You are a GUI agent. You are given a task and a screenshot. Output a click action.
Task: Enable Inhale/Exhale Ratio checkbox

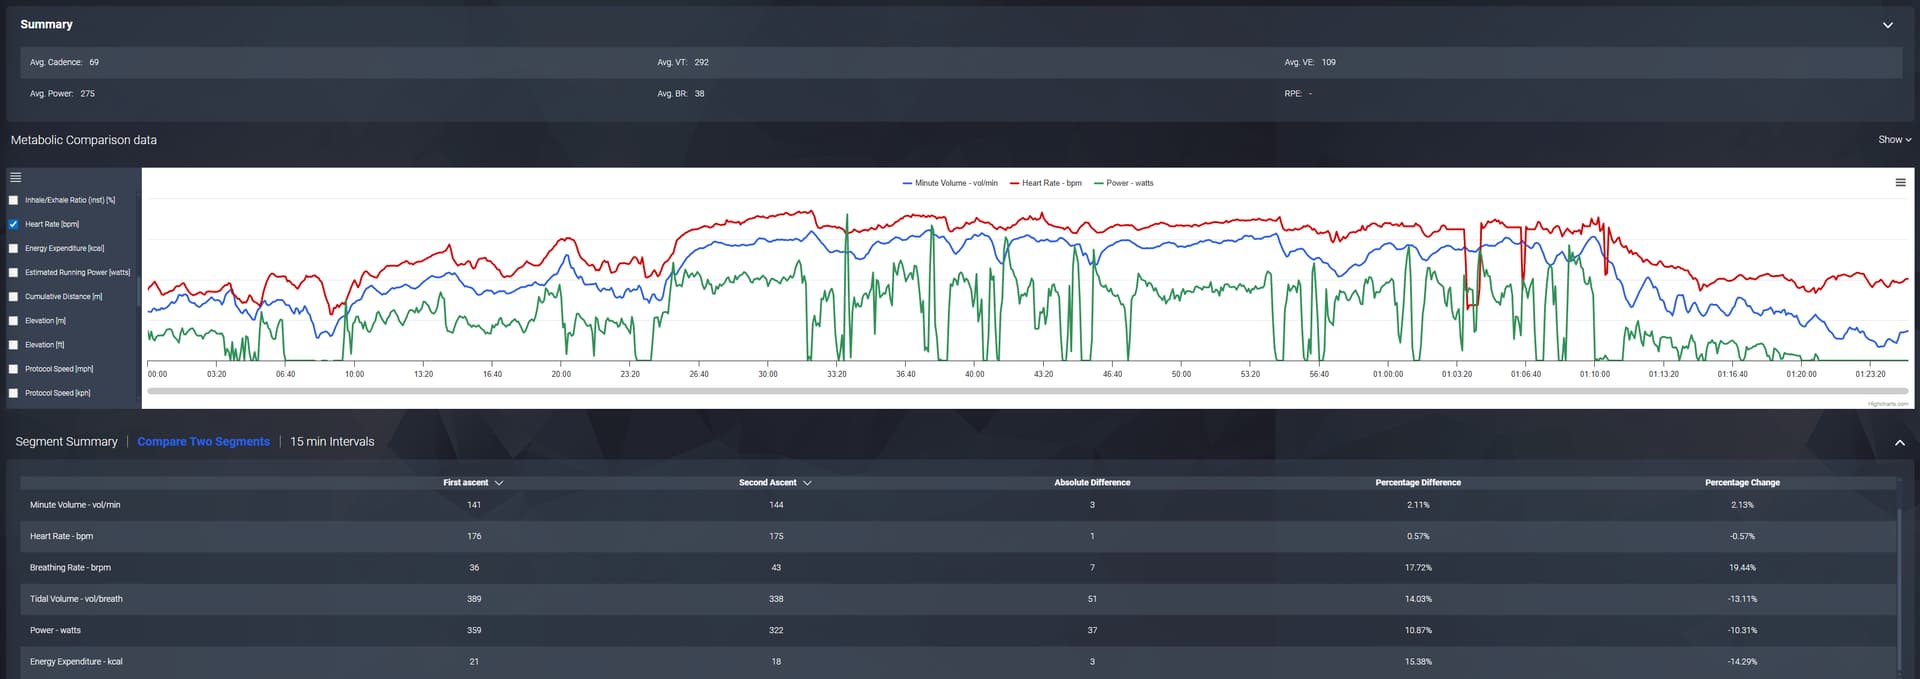14,200
